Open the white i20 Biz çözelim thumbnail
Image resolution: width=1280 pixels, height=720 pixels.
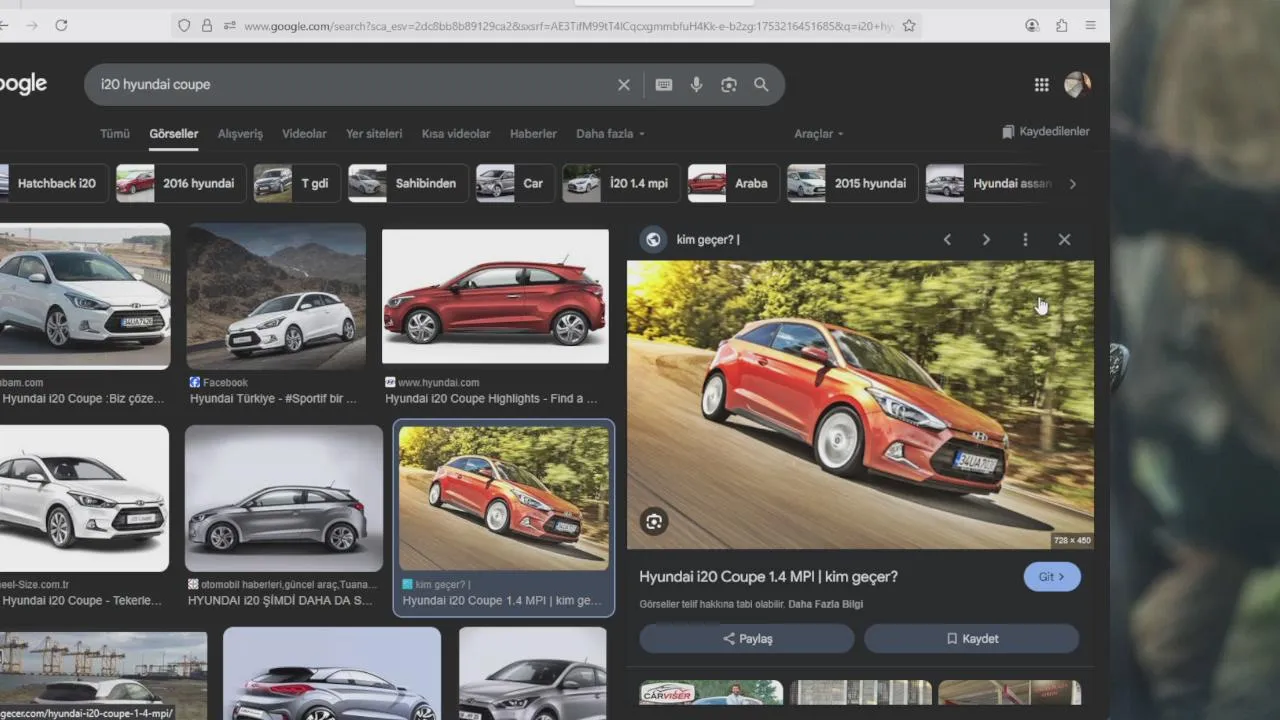[84, 297]
